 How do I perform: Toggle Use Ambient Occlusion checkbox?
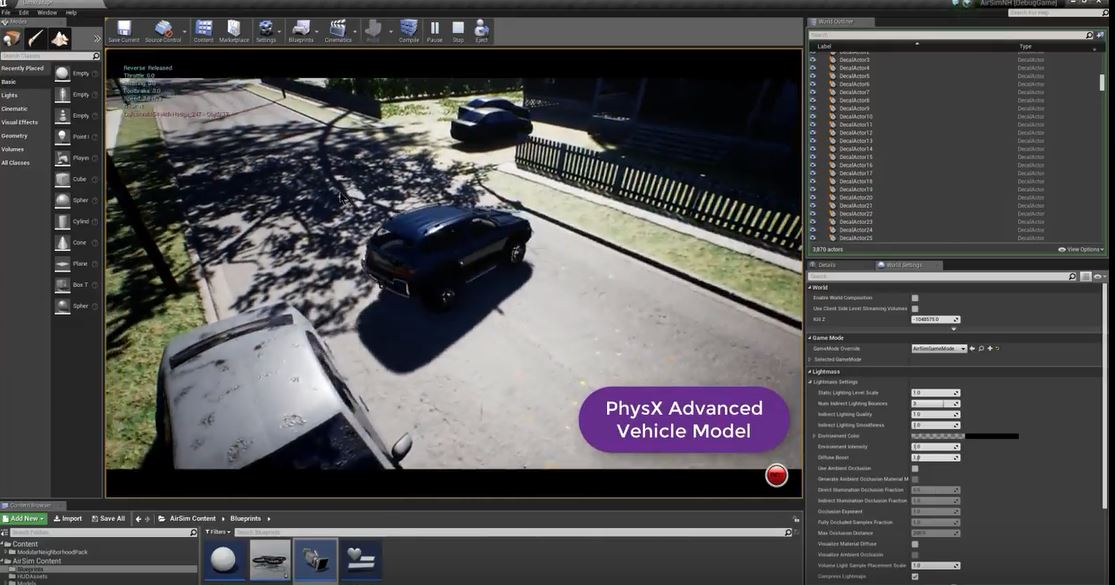pos(915,468)
